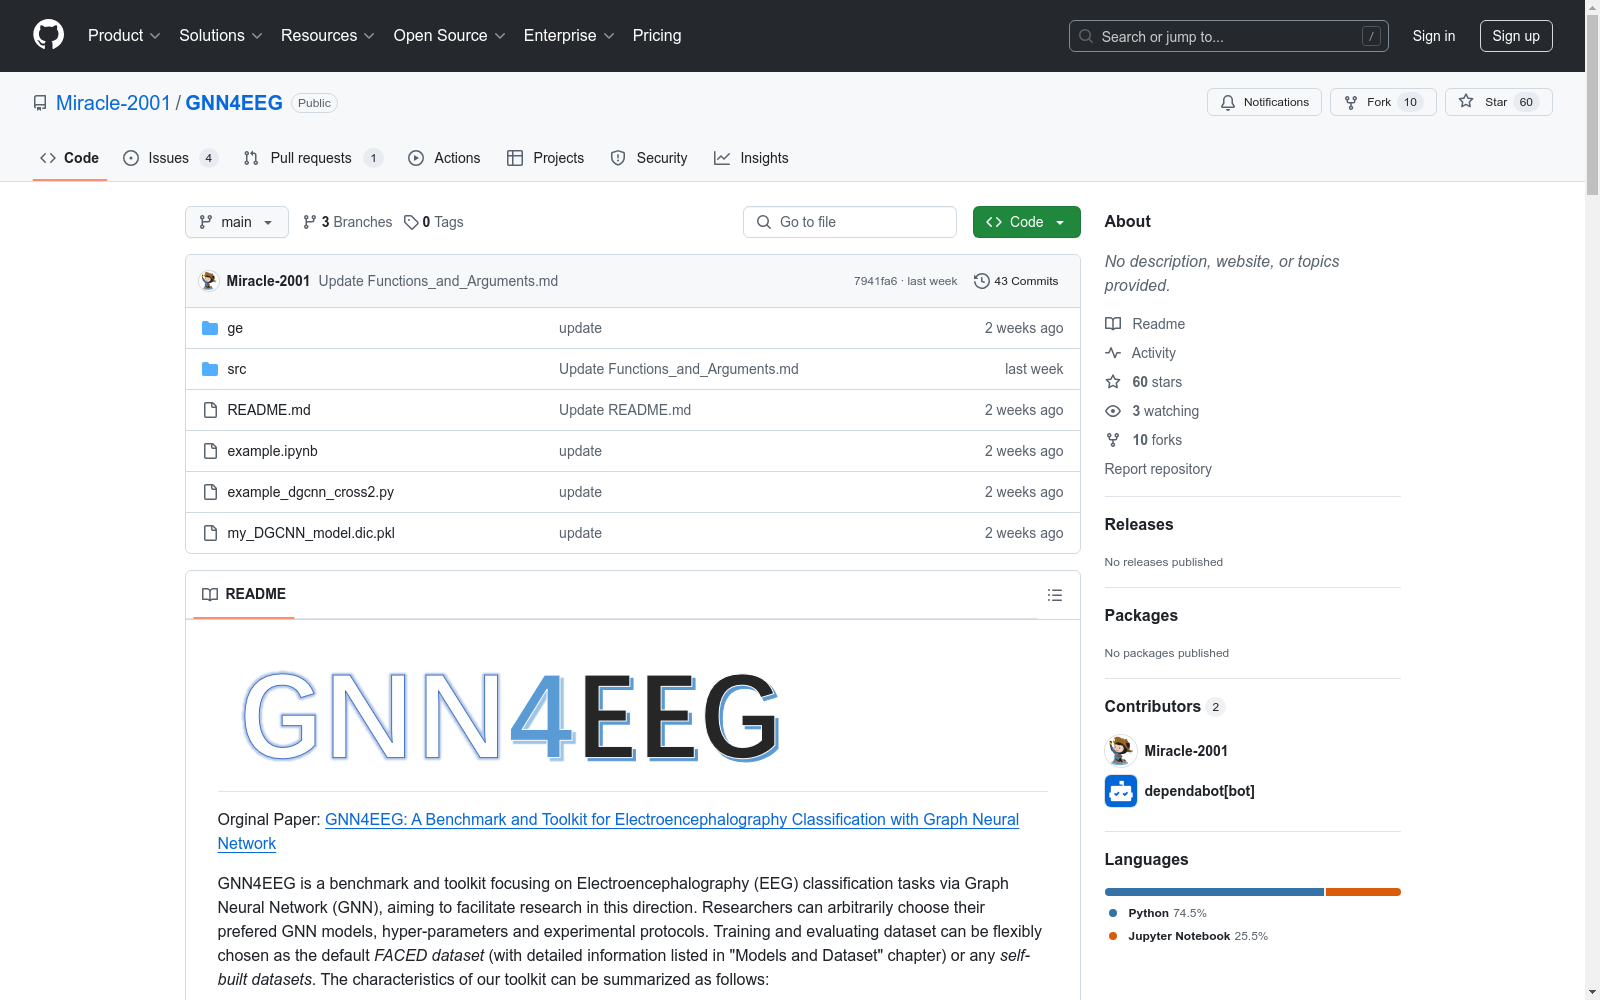Click Report repository
The height and width of the screenshot is (1000, 1600).
click(1158, 469)
